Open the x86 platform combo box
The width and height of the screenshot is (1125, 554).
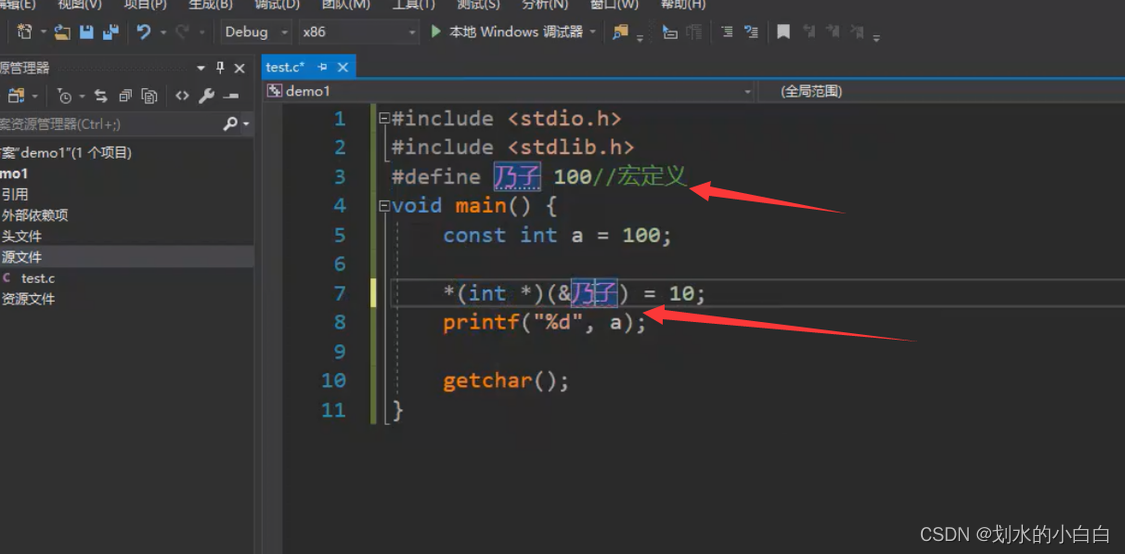coord(359,32)
